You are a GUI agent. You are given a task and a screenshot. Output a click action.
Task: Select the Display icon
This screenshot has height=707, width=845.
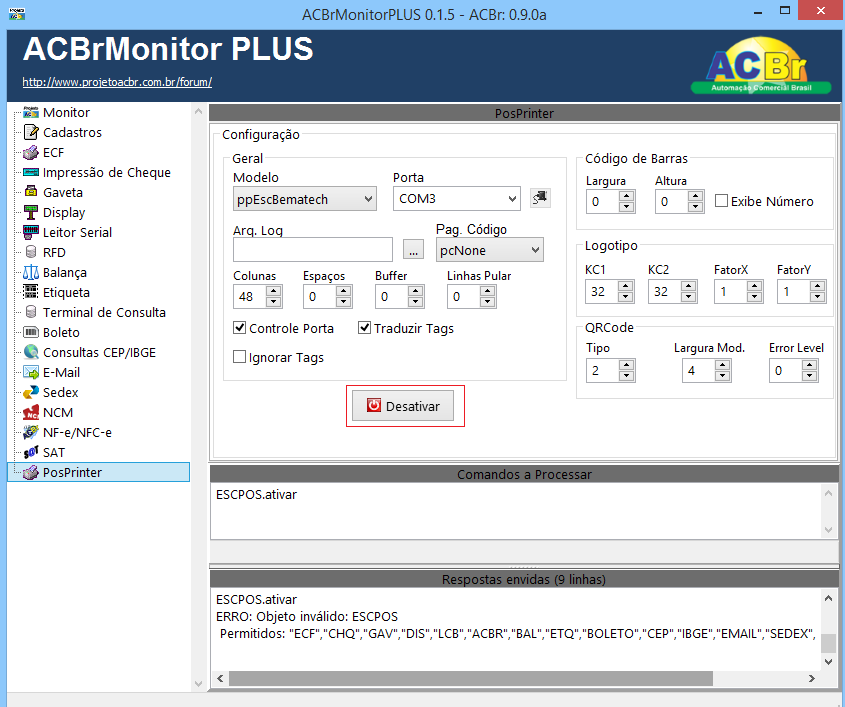click(31, 212)
